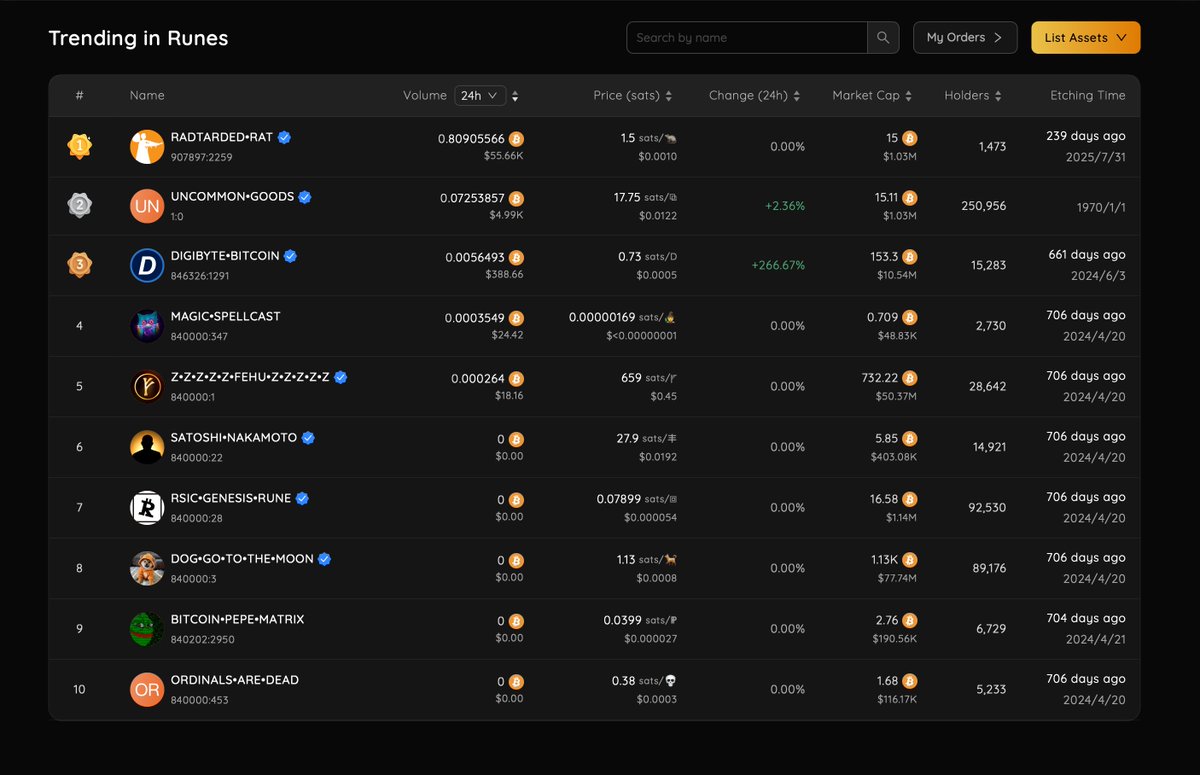Click the 92,530 holders value
This screenshot has width=1200, height=775.
[988, 508]
